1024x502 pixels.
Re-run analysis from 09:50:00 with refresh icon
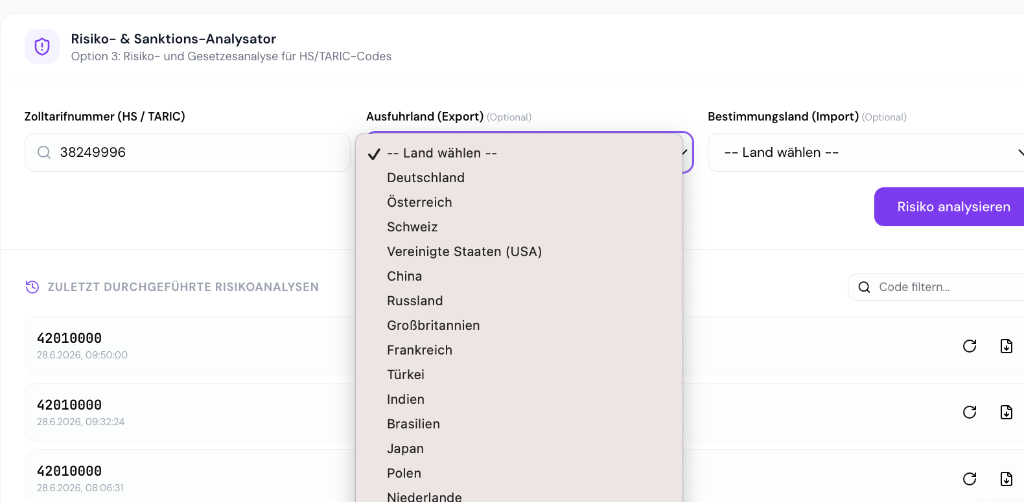(x=970, y=346)
